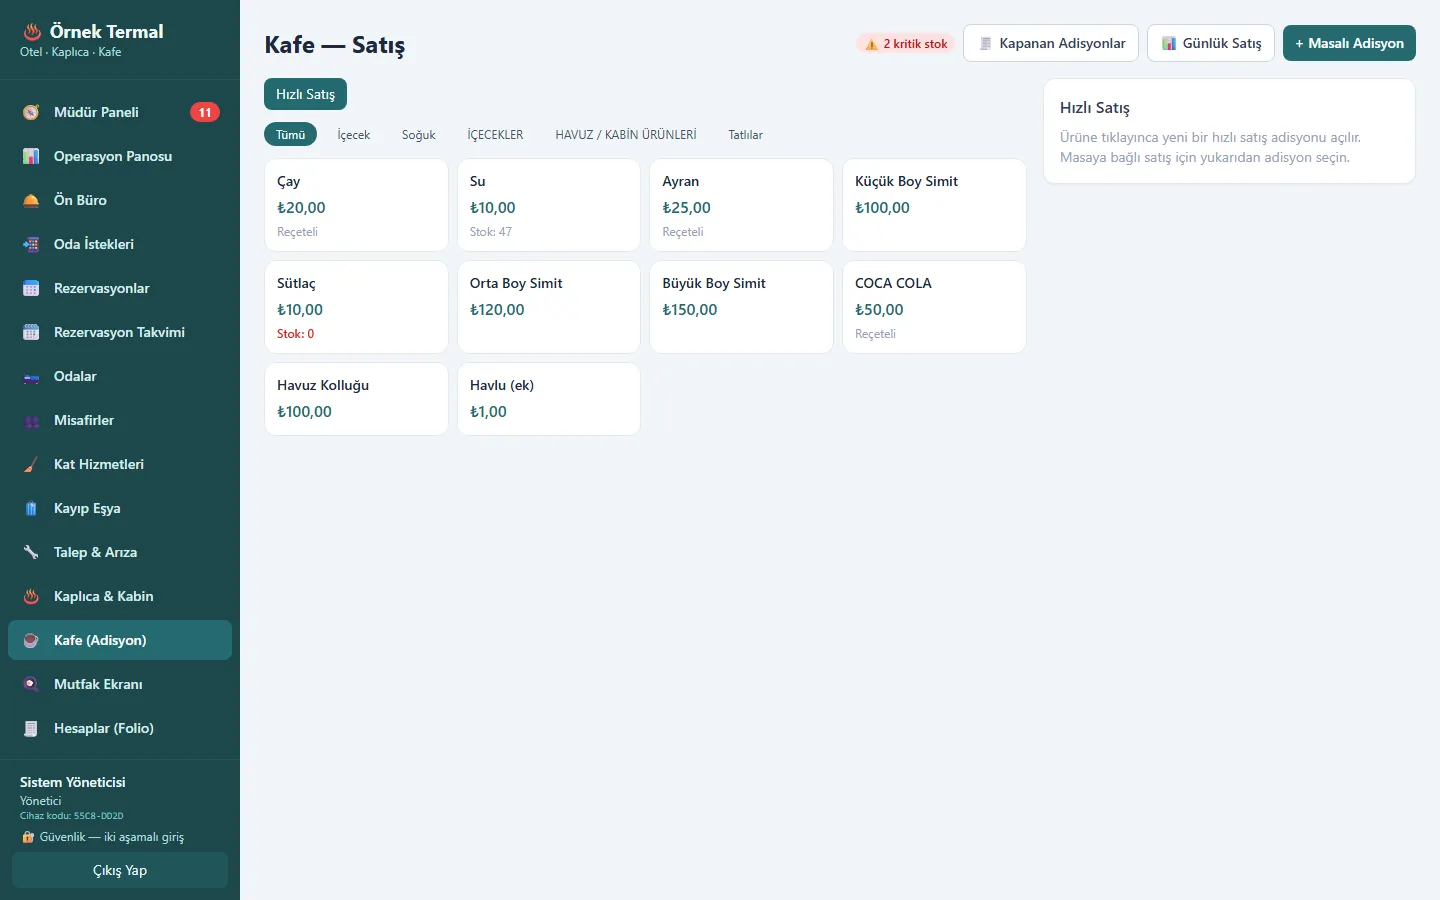Select the uppercase İÇECEKLER category
Image resolution: width=1440 pixels, height=900 pixels.
pos(495,134)
